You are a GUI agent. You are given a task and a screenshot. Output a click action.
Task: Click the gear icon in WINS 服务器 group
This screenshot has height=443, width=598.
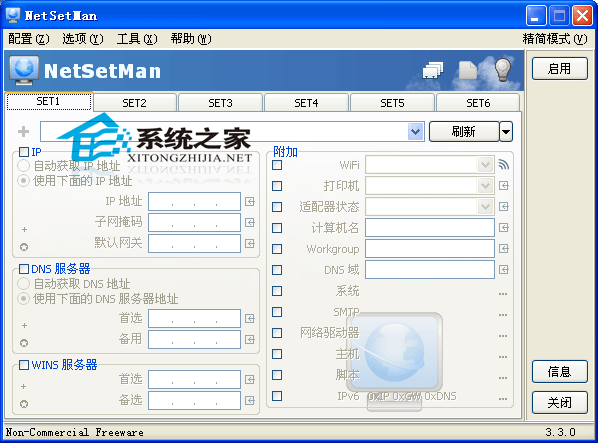point(24,404)
